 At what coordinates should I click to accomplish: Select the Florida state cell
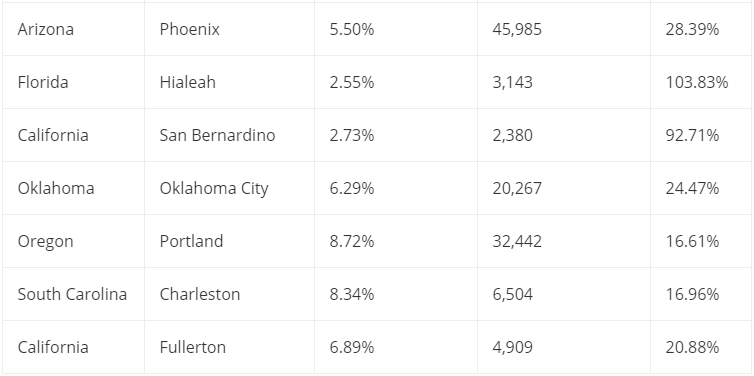[74, 82]
